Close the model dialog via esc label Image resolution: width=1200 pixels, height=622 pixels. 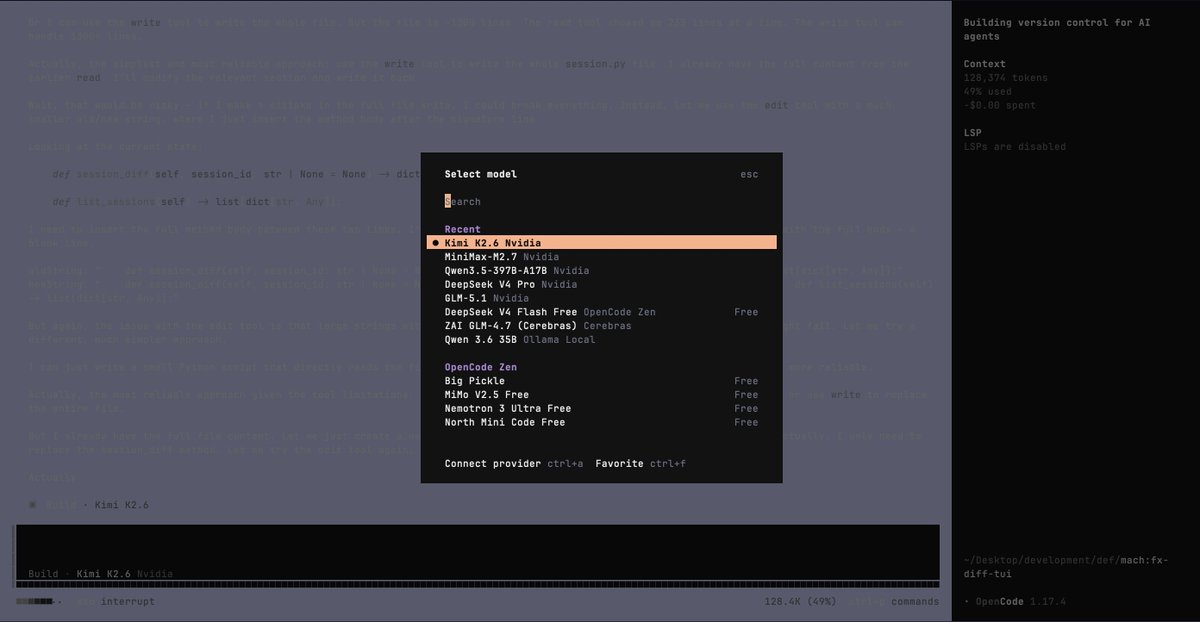pyautogui.click(x=749, y=174)
